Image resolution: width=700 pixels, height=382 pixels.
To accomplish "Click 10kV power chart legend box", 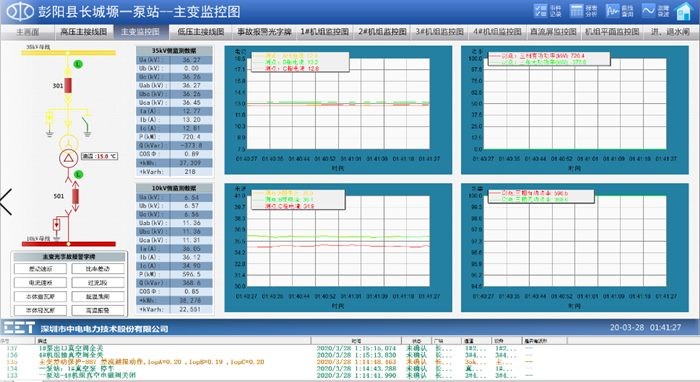I will [541, 196].
